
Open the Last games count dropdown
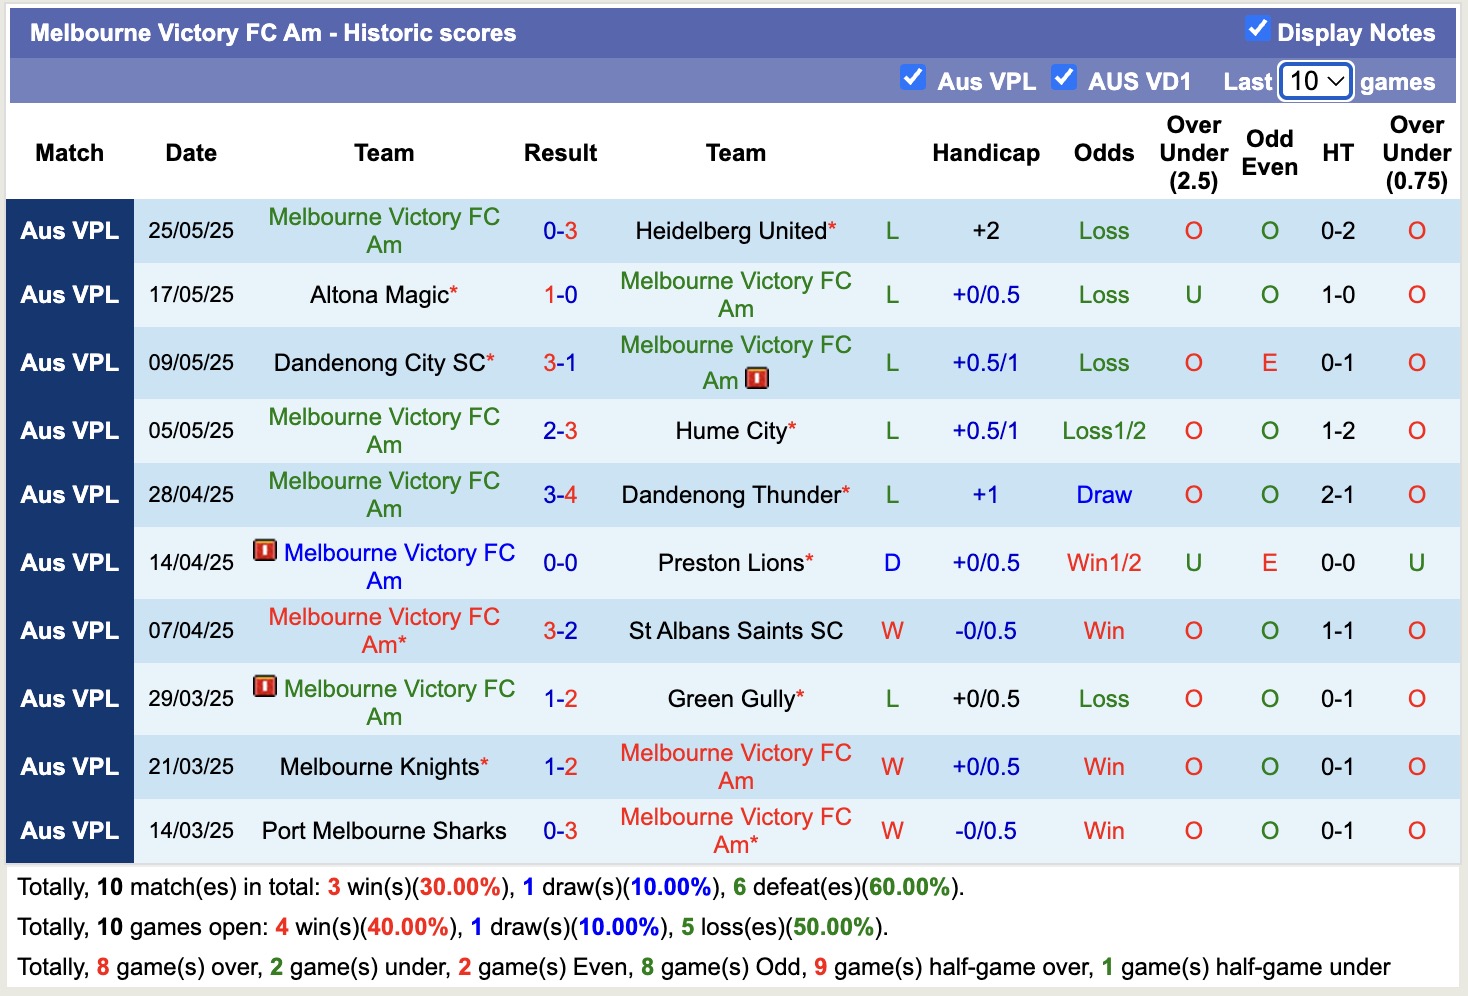[x=1315, y=81]
